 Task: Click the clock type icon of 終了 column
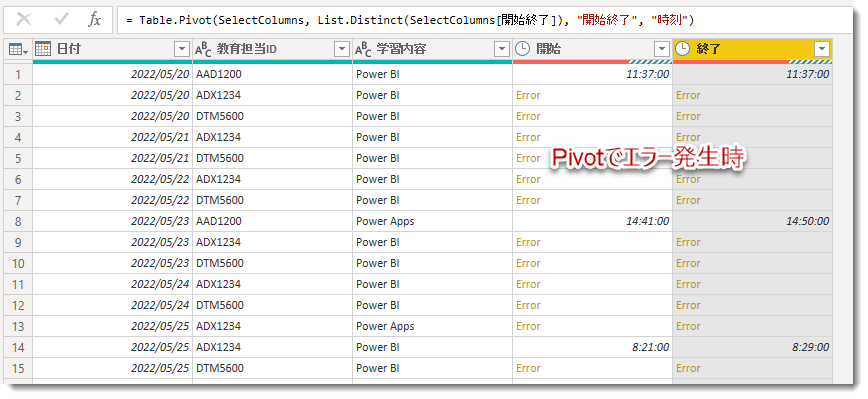pyautogui.click(x=683, y=49)
